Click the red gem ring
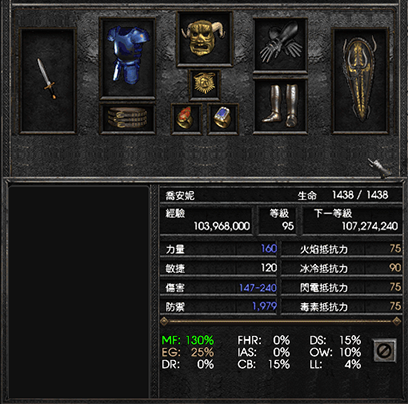The image size is (408, 404). tap(185, 117)
